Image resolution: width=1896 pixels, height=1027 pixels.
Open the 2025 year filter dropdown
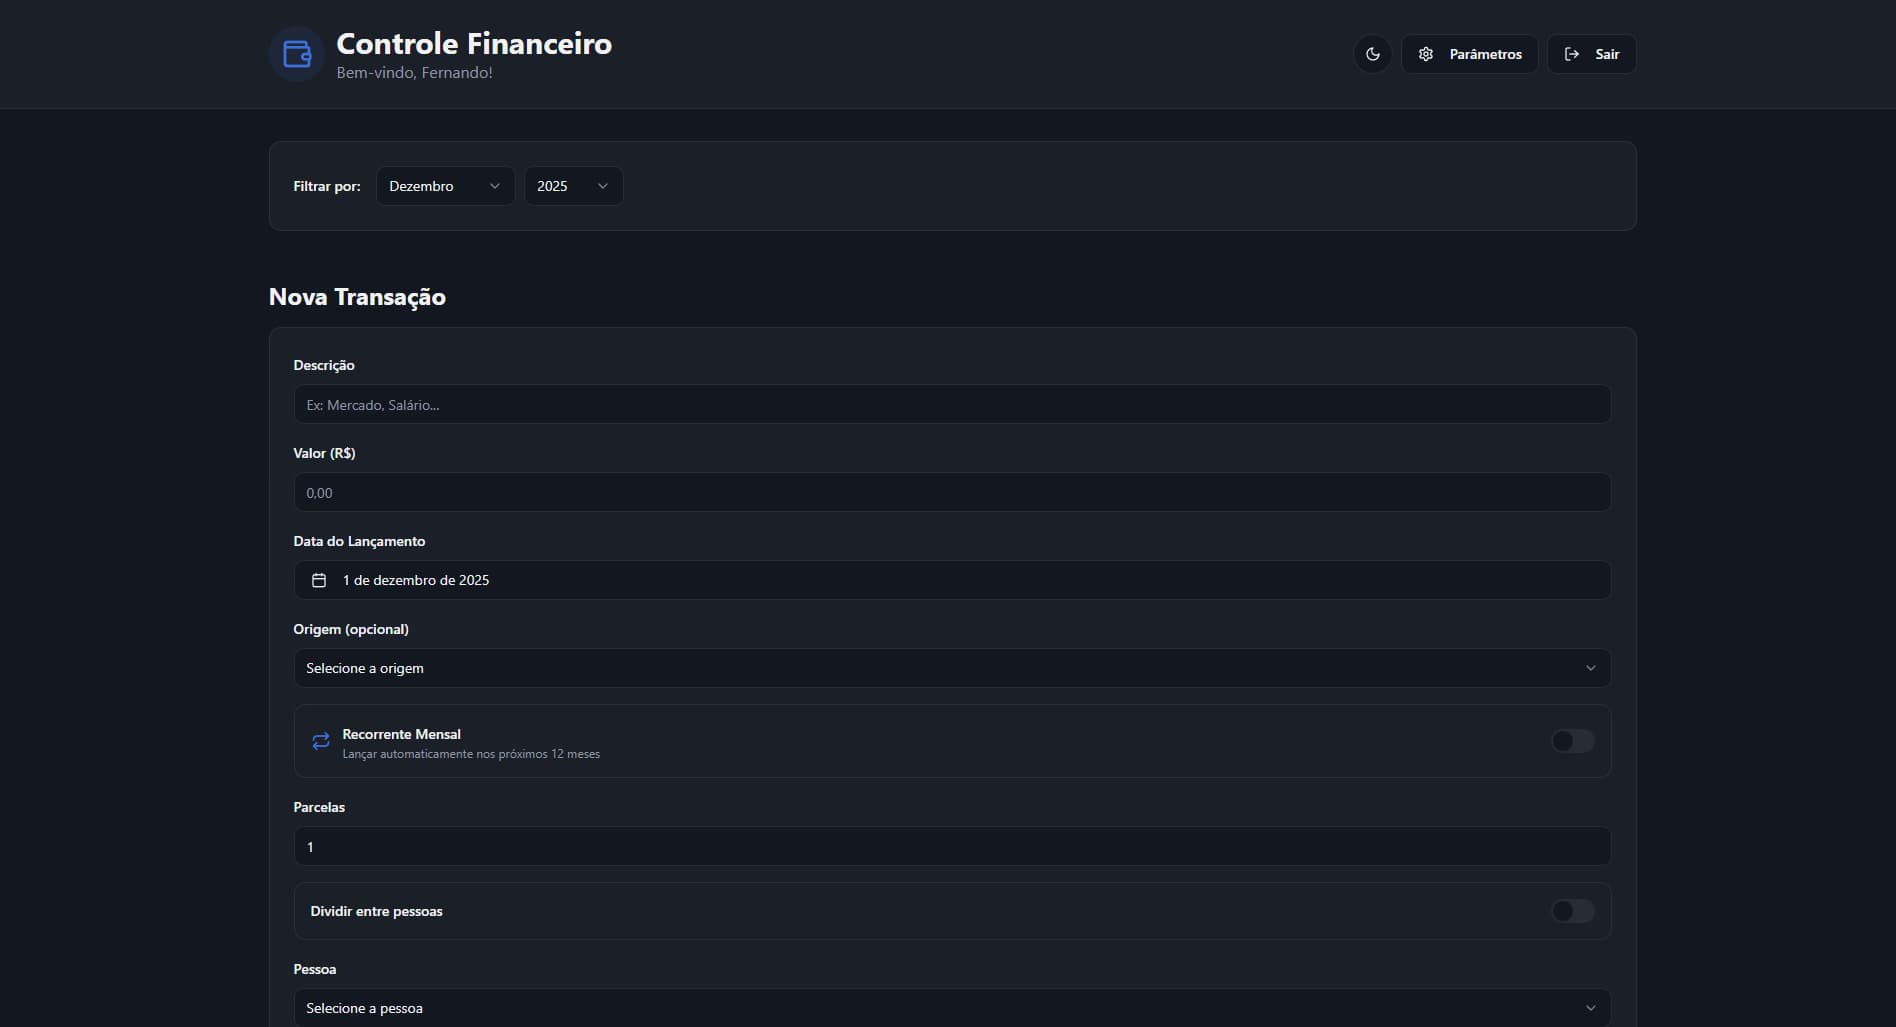(573, 186)
